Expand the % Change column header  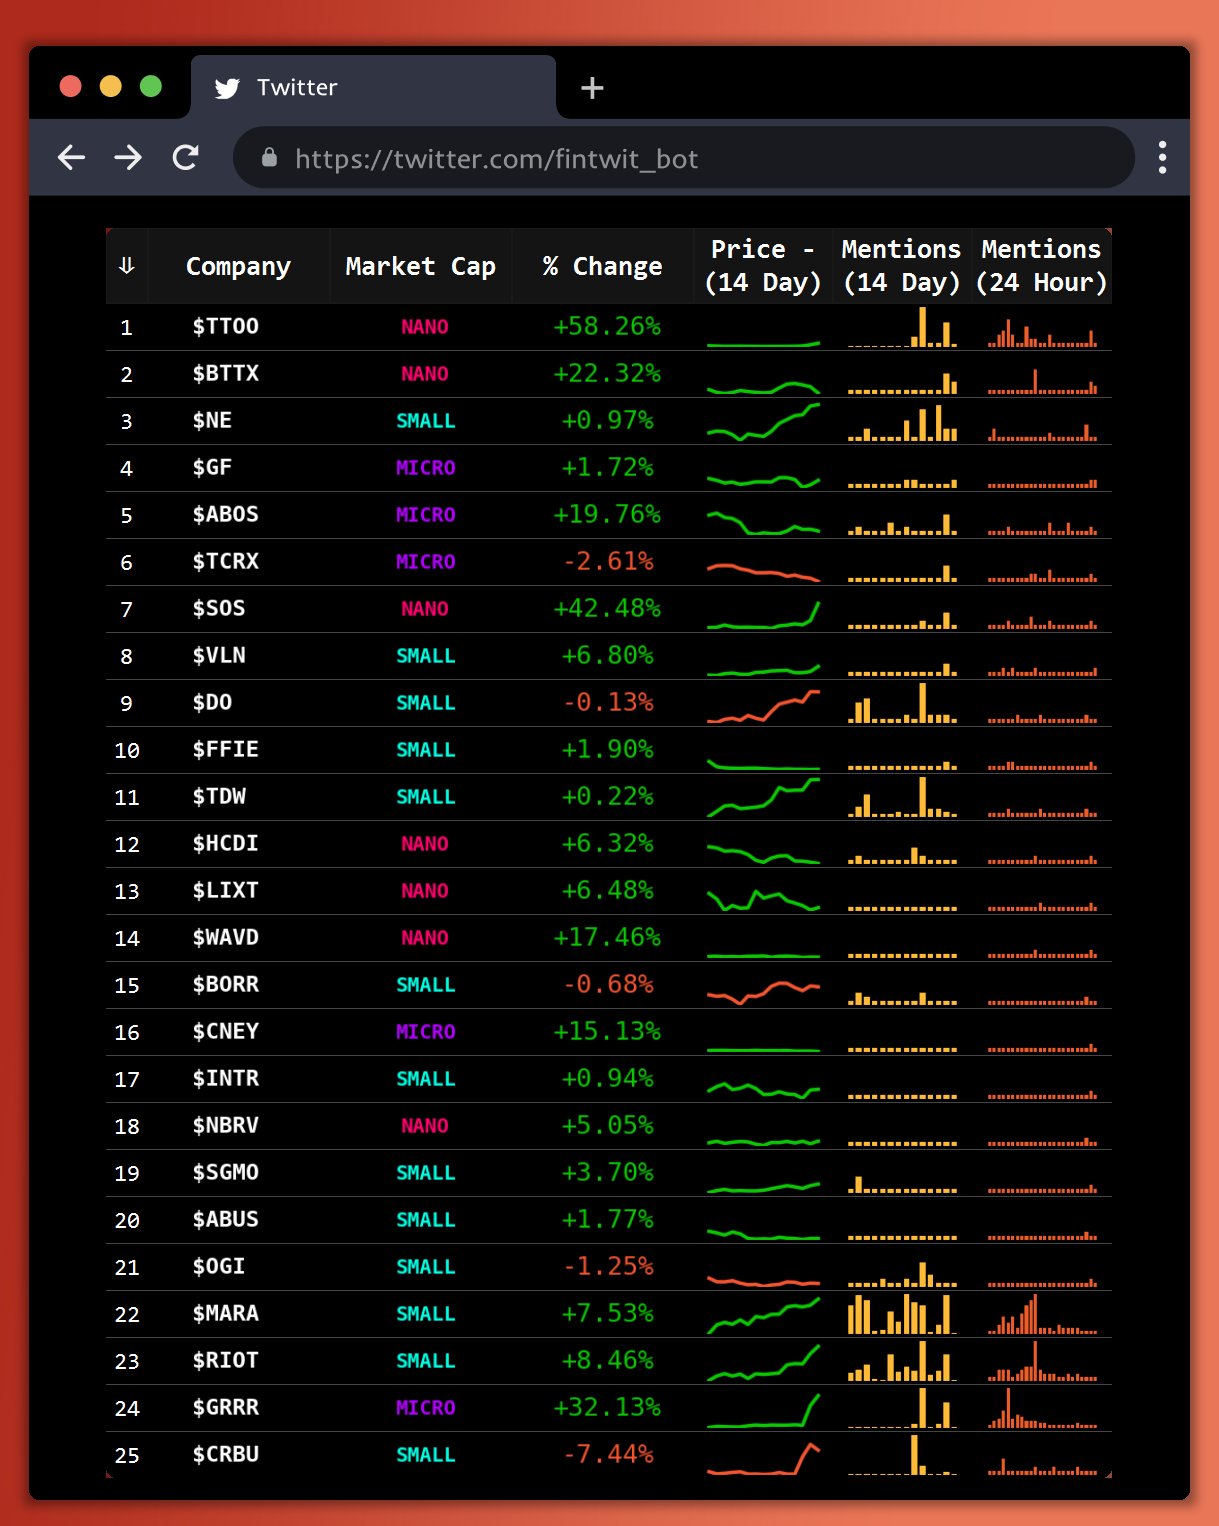tap(601, 265)
